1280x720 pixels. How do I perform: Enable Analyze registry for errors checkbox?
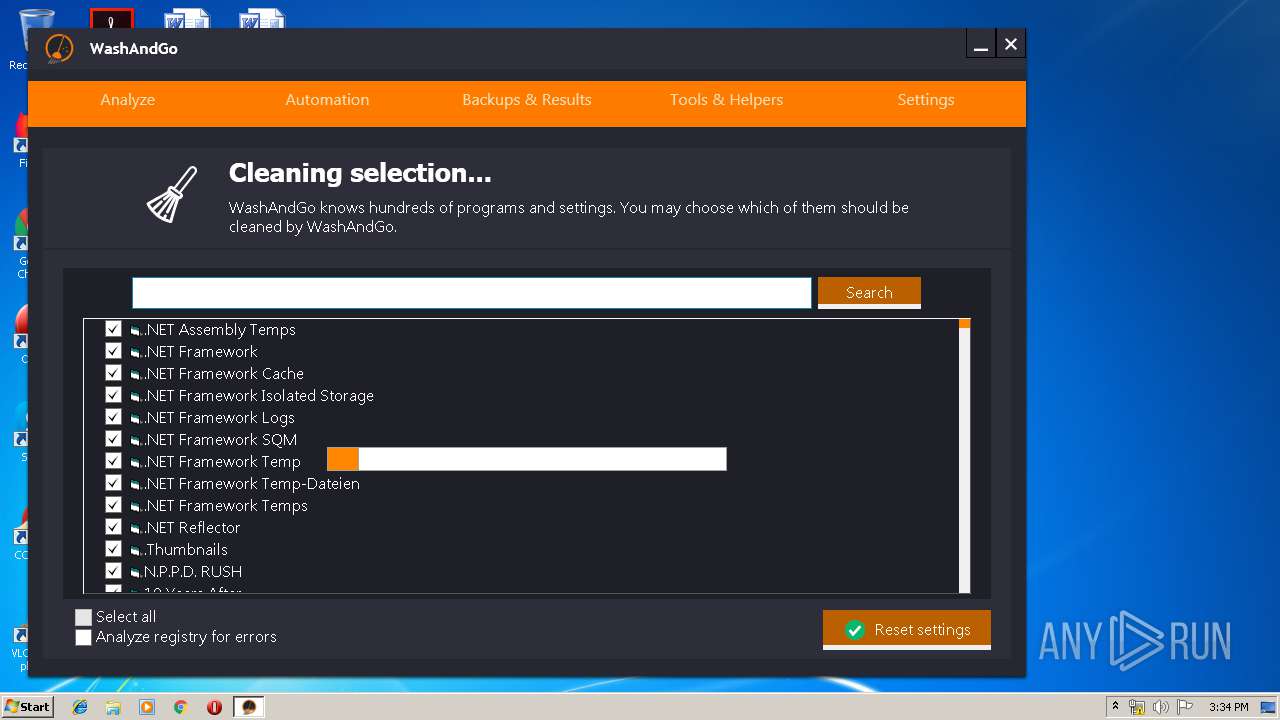(84, 637)
